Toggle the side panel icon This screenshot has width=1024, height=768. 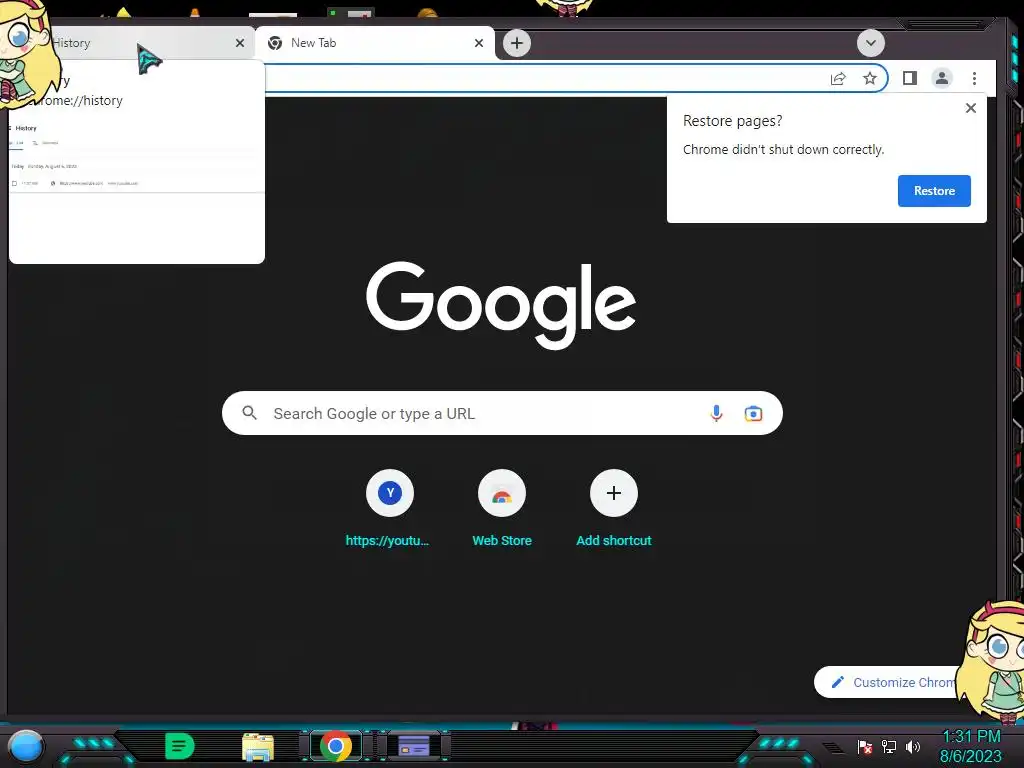[910, 78]
